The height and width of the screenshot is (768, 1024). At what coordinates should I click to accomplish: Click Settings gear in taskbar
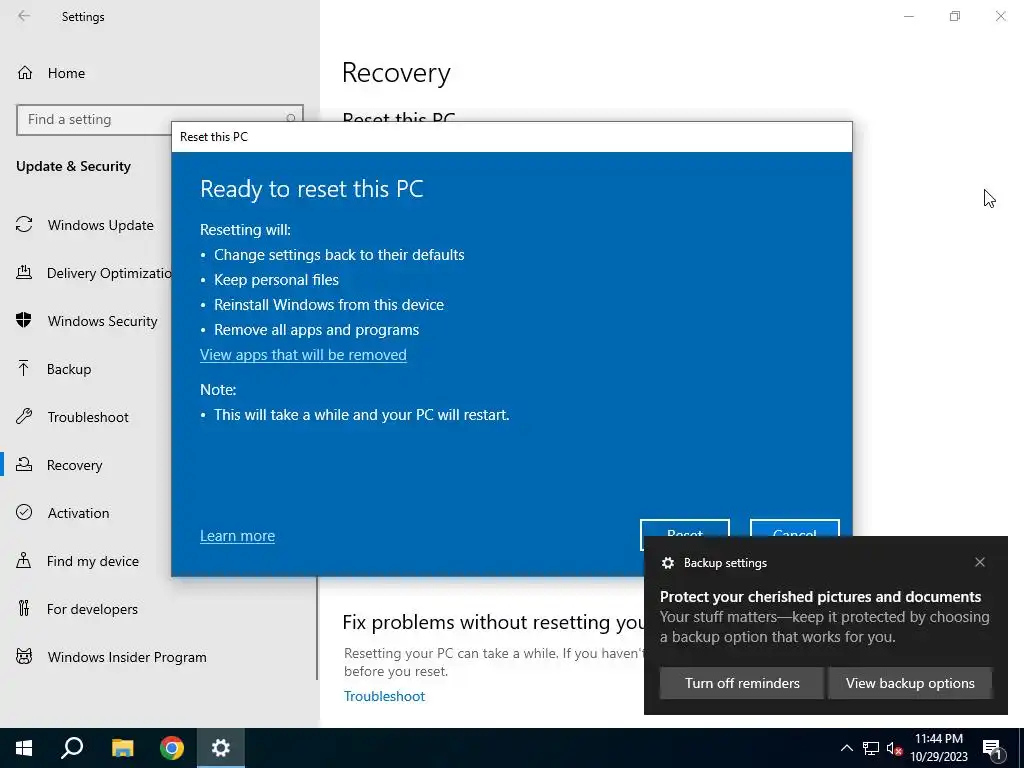pos(221,748)
